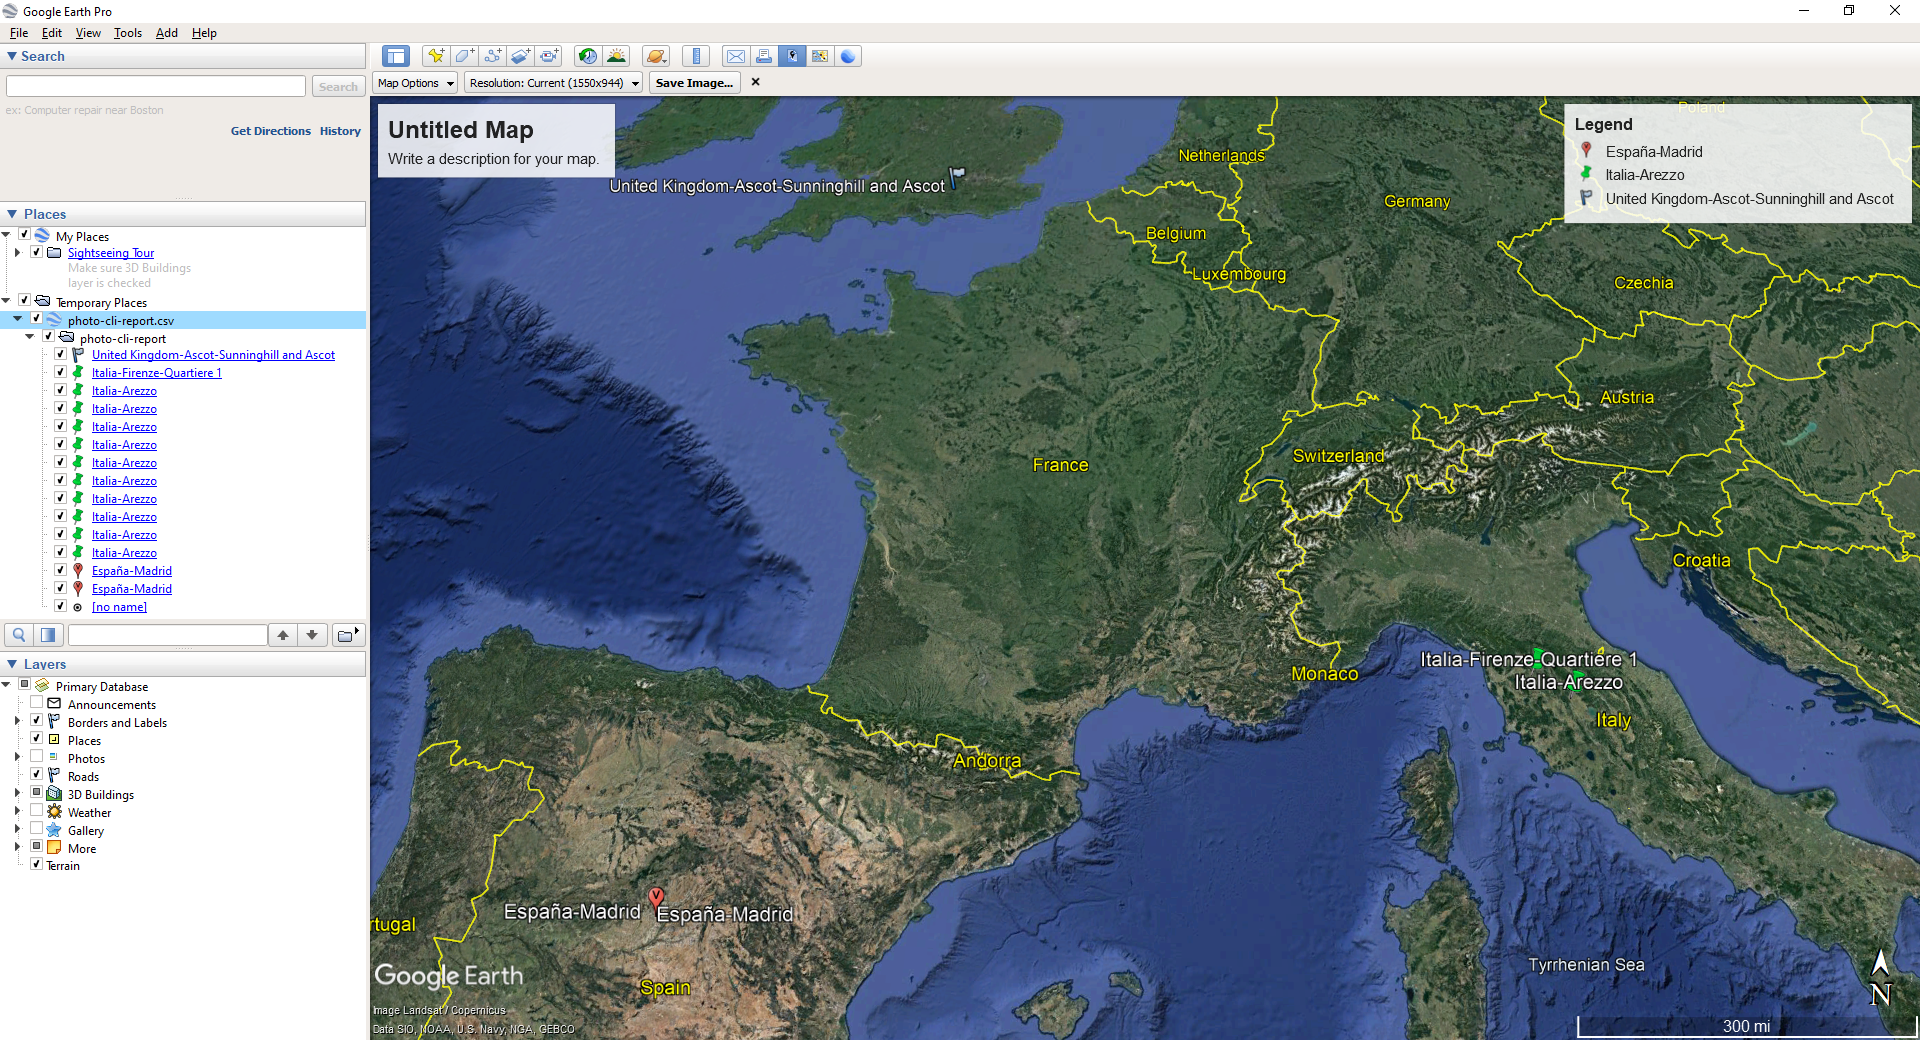Show historical imagery

point(588,56)
